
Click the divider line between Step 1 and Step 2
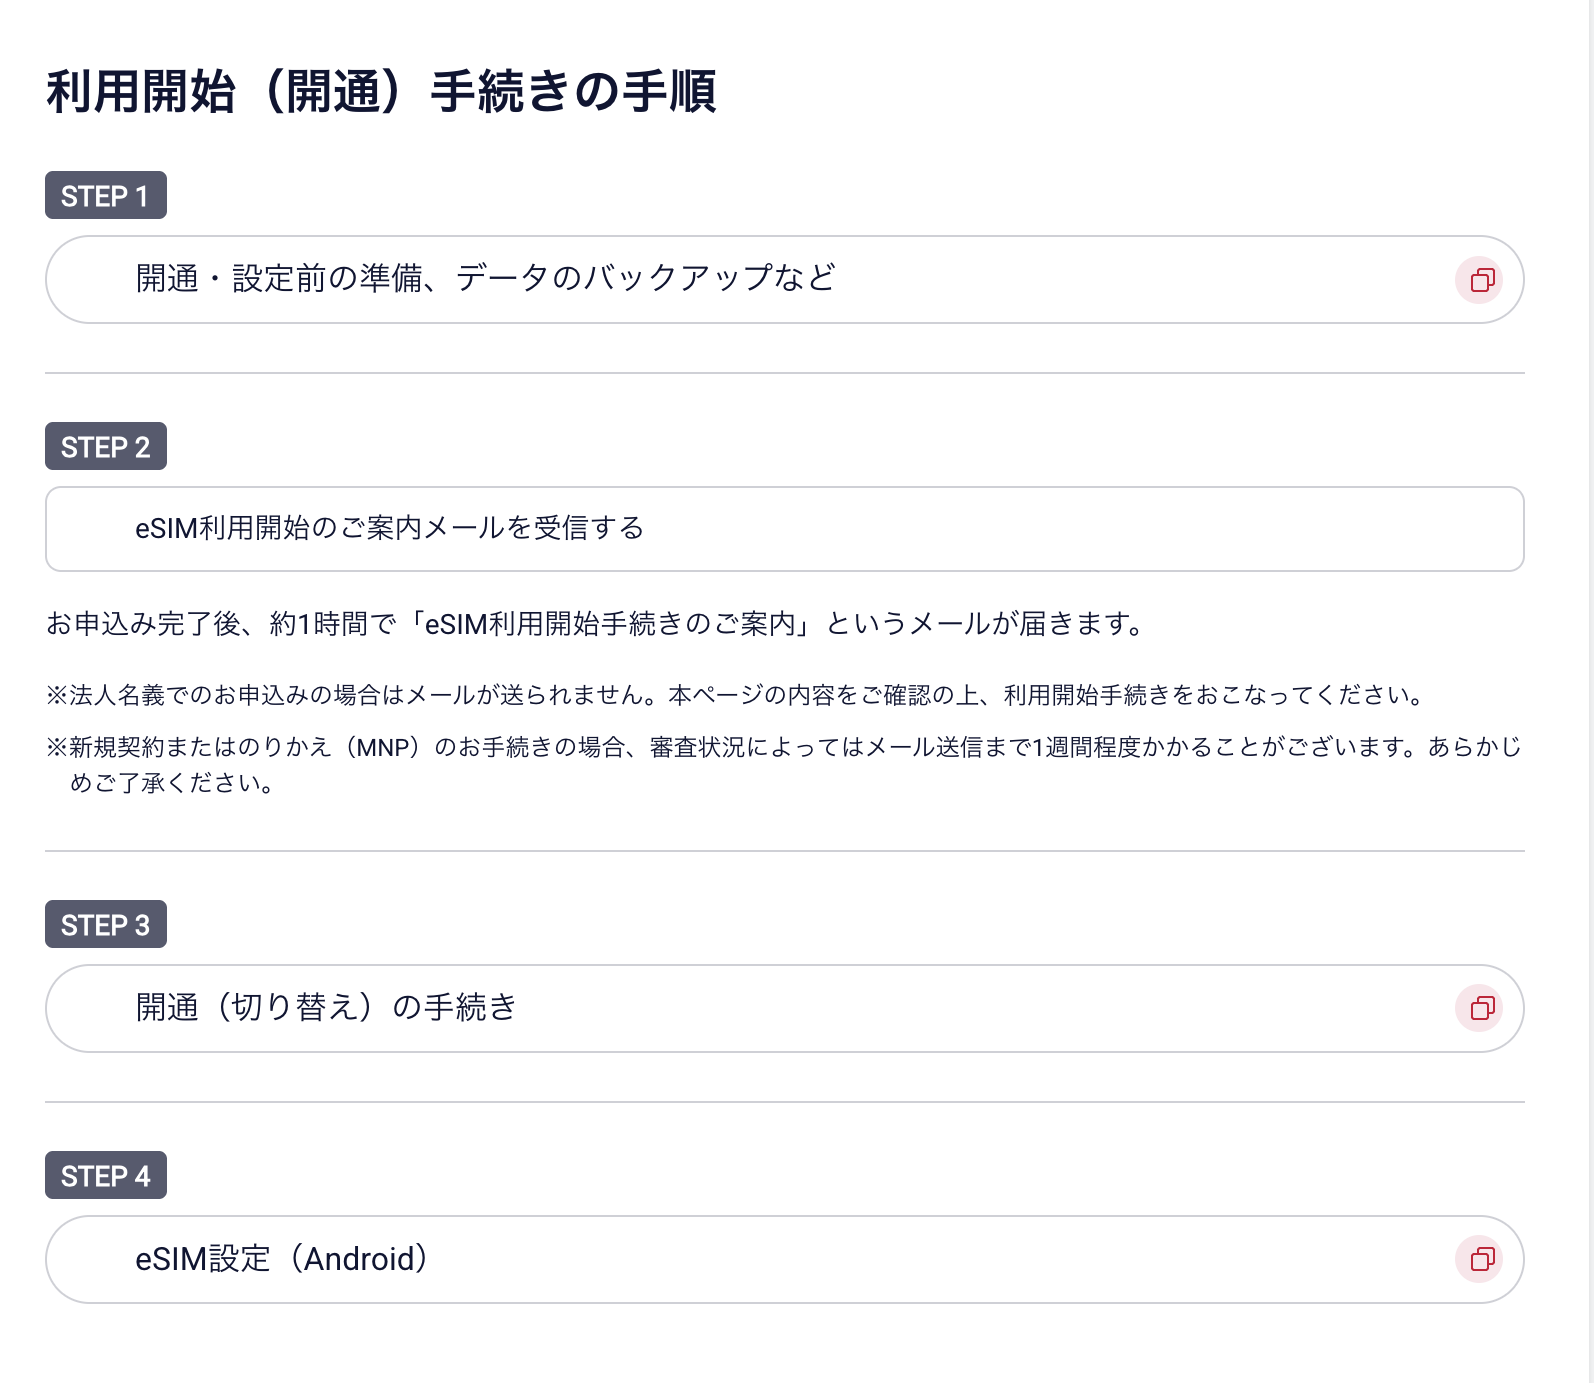[x=784, y=373]
